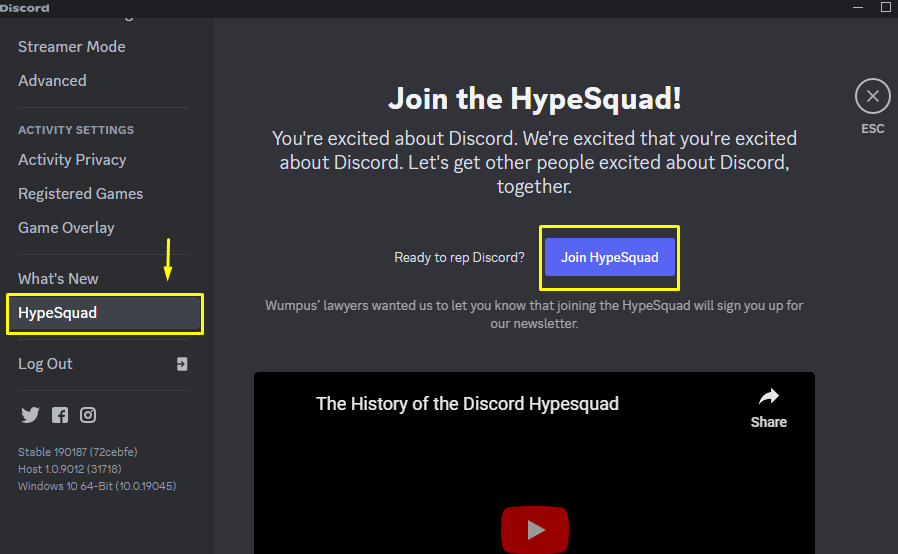
Task: Click the Ready to rep Discord? label
Action: 459,258
